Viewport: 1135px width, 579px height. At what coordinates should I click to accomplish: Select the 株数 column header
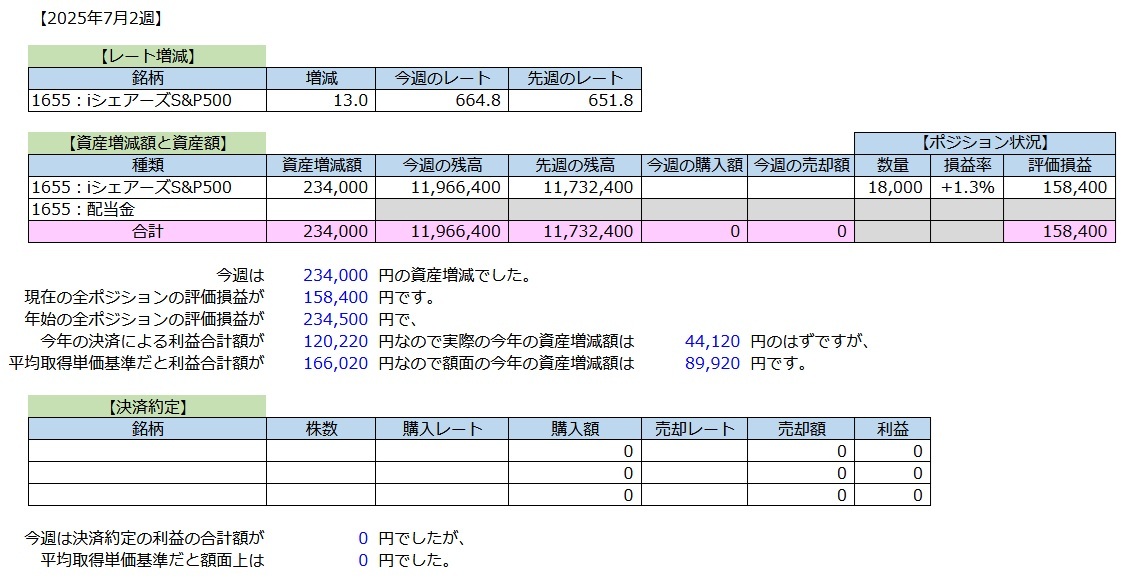[x=321, y=429]
